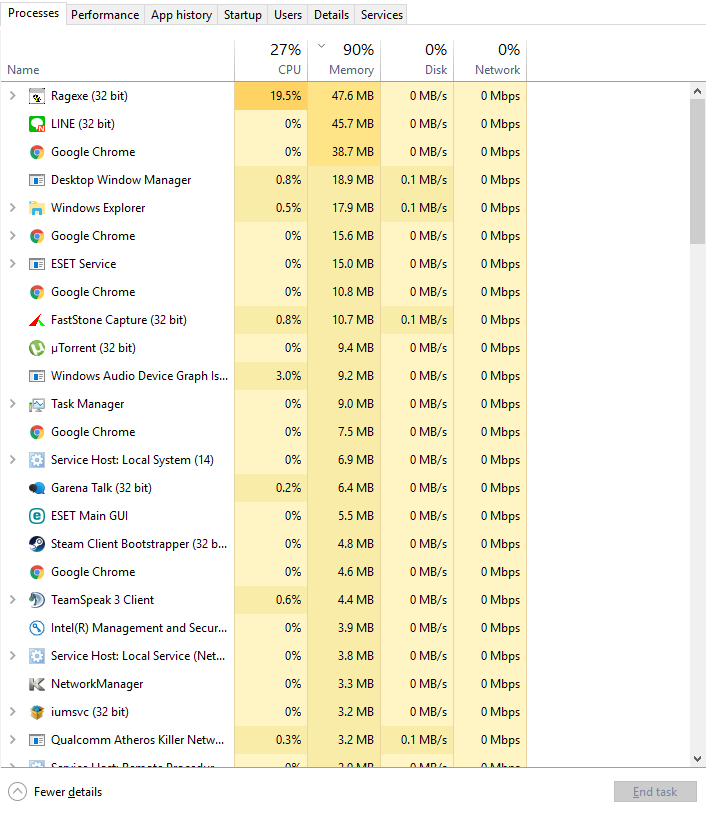Click Chrome icon using 7.5 MB
This screenshot has width=706, height=816.
[36, 432]
